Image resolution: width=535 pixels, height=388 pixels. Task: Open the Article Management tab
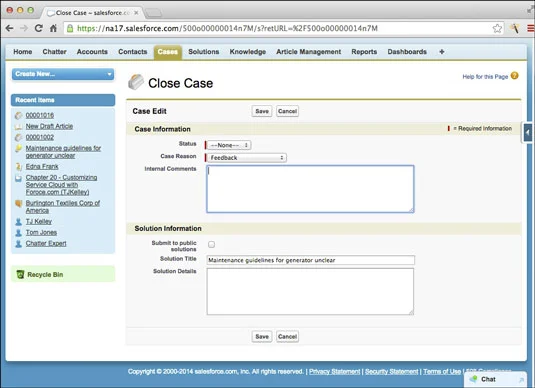coord(308,52)
